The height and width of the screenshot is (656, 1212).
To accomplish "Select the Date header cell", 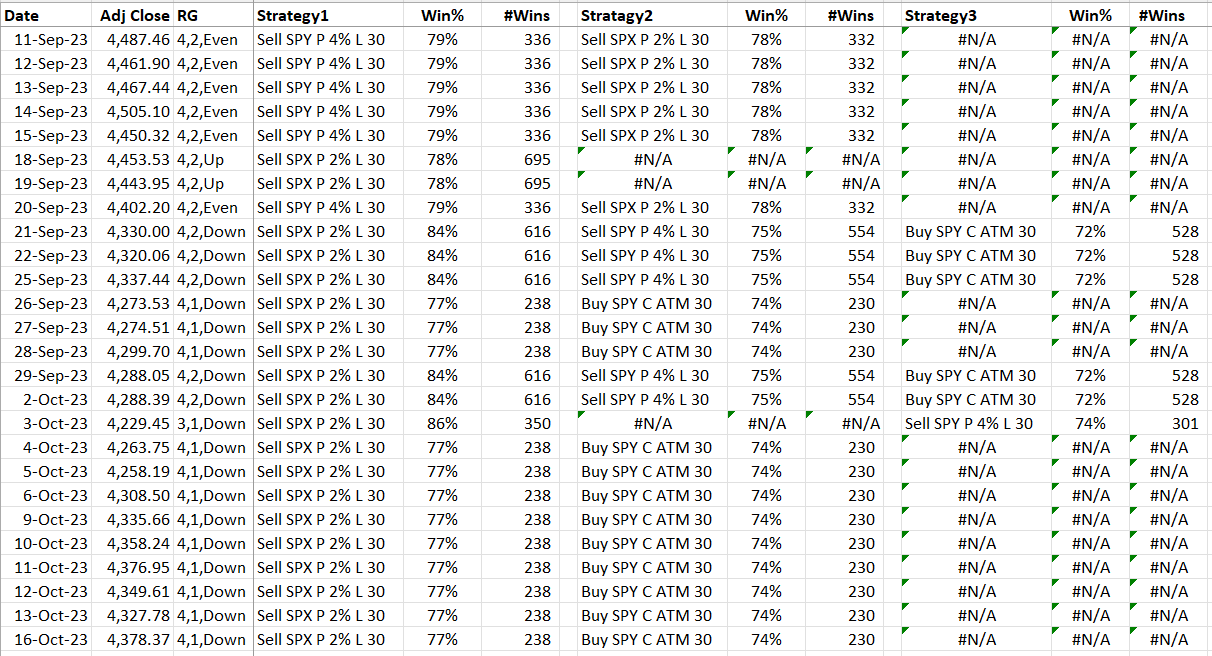I will (x=46, y=15).
